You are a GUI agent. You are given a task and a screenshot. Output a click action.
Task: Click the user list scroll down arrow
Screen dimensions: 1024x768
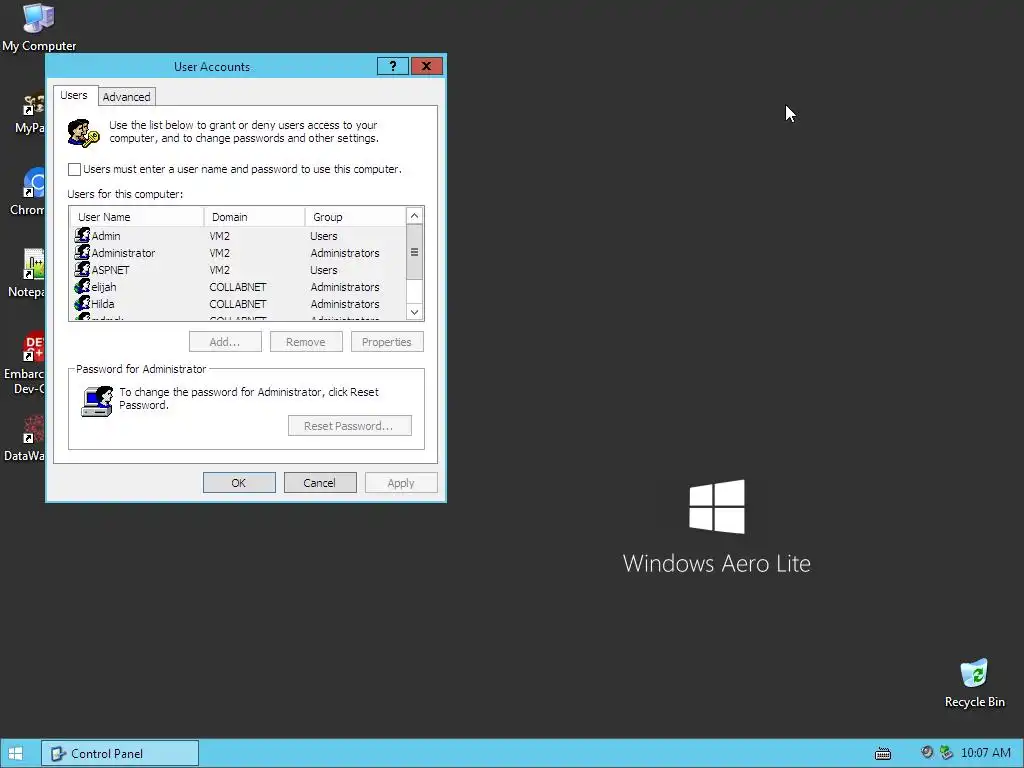point(414,312)
